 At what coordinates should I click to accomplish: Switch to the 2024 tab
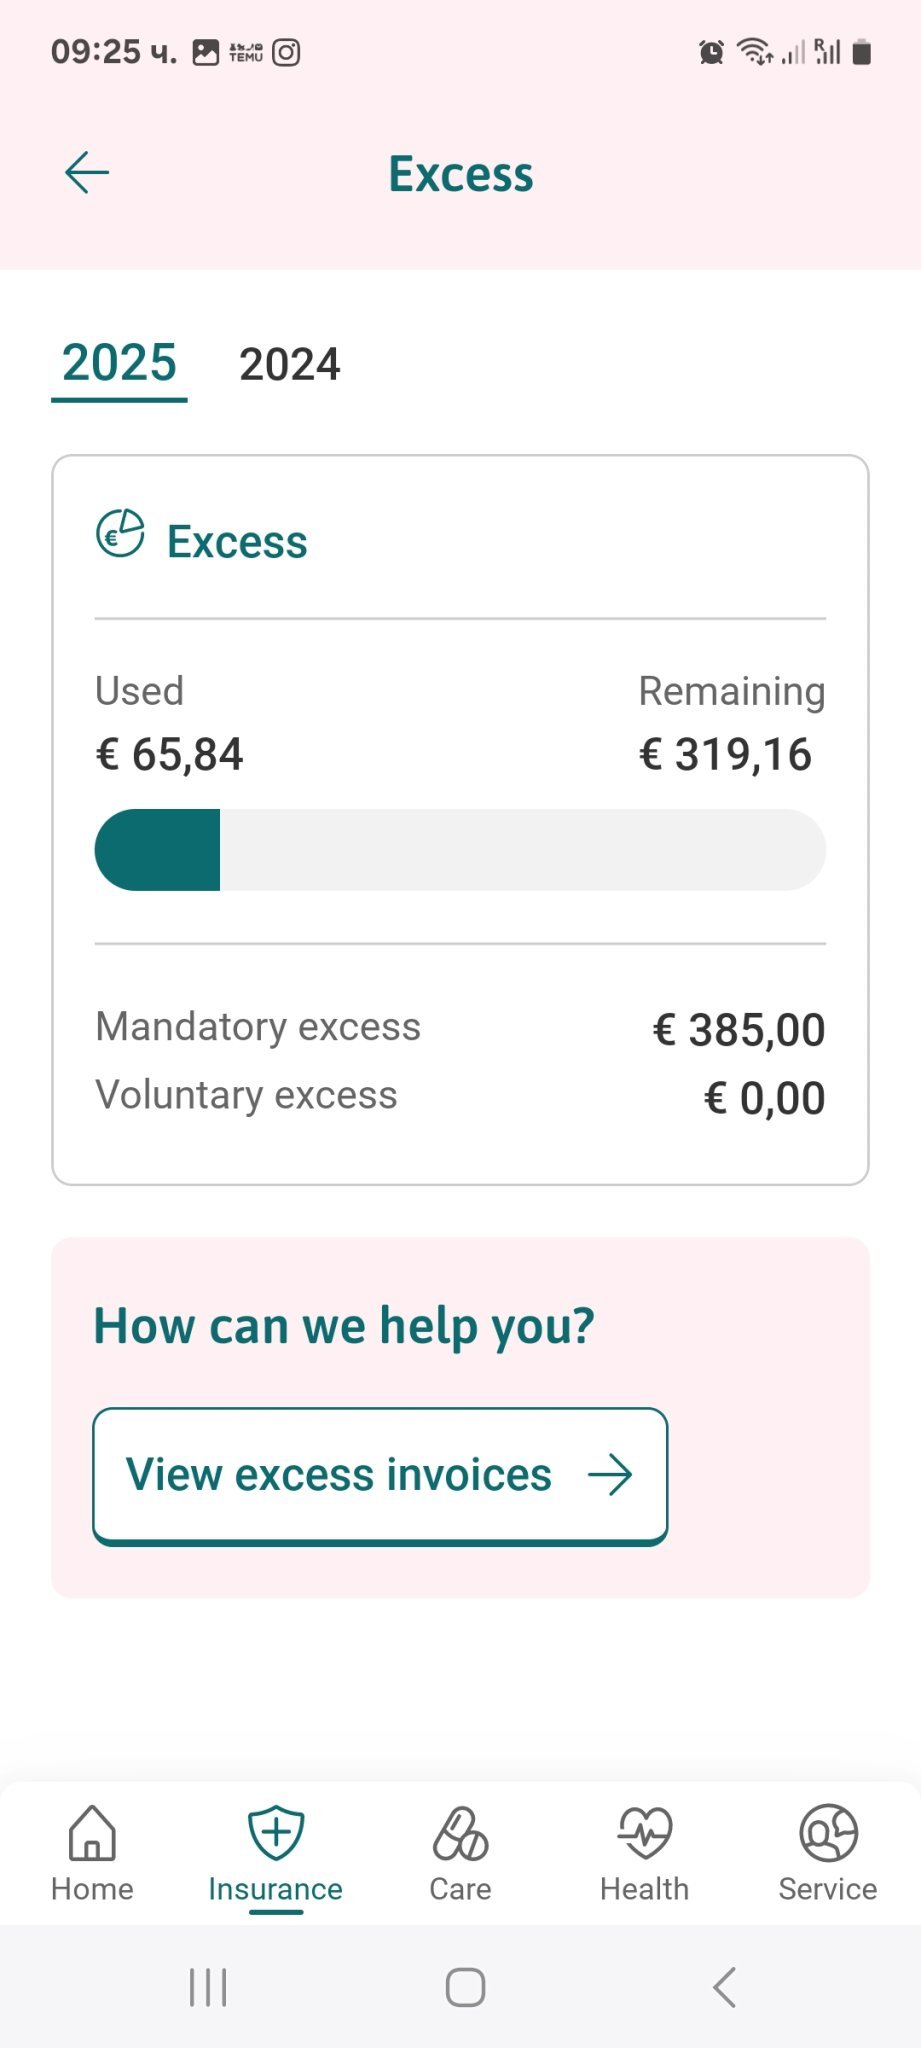tap(289, 364)
